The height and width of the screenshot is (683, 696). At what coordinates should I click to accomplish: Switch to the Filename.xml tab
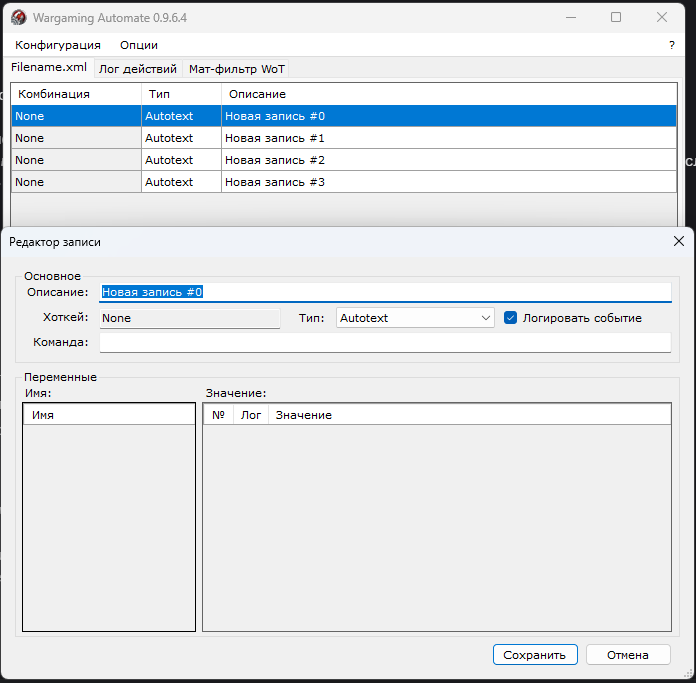[x=49, y=67]
